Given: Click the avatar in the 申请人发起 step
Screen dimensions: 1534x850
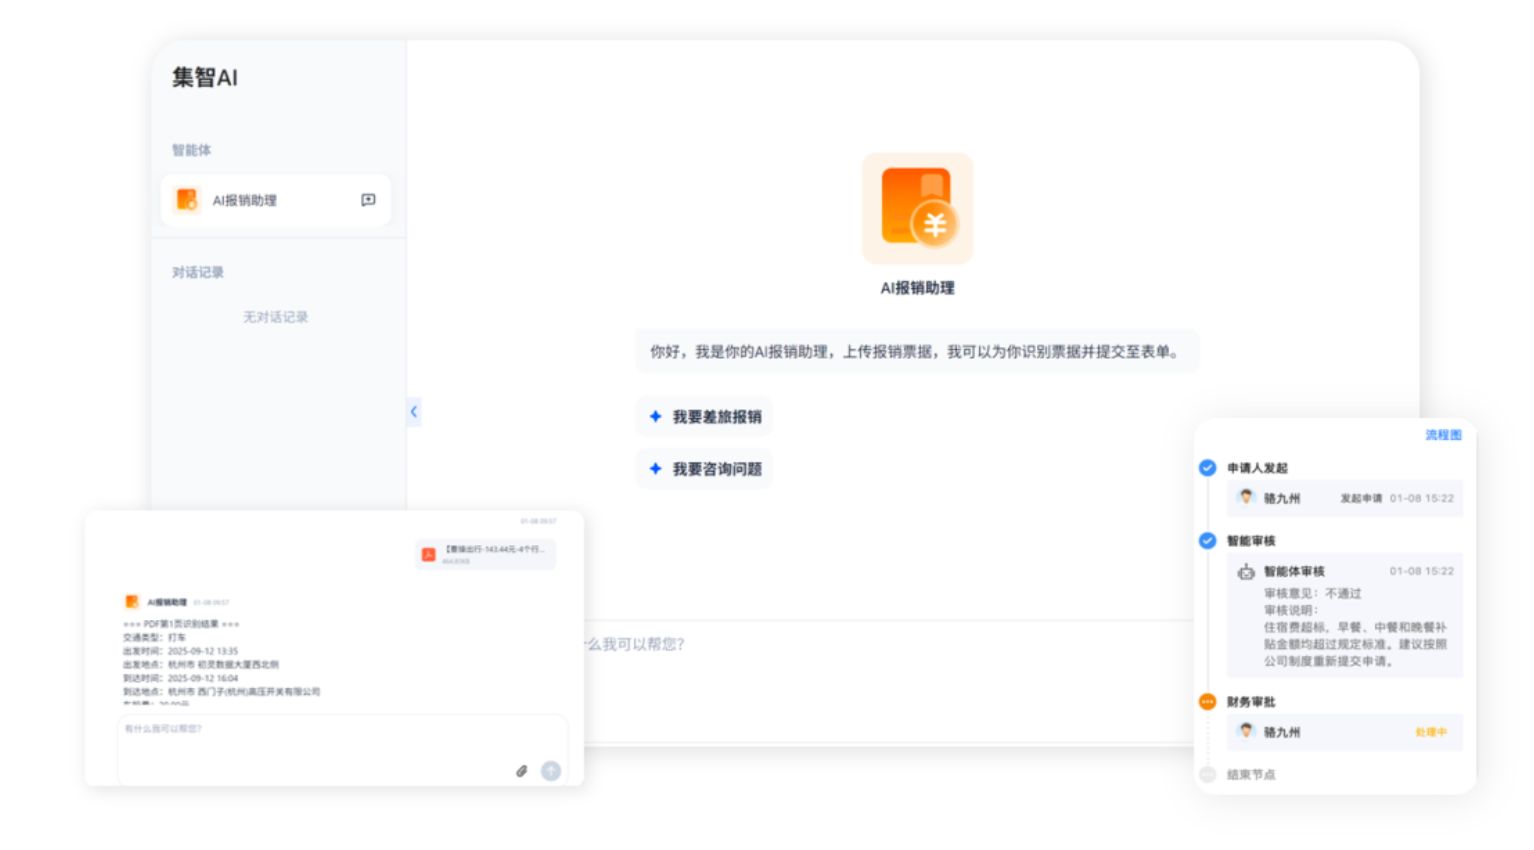Looking at the screenshot, I should 1246,497.
